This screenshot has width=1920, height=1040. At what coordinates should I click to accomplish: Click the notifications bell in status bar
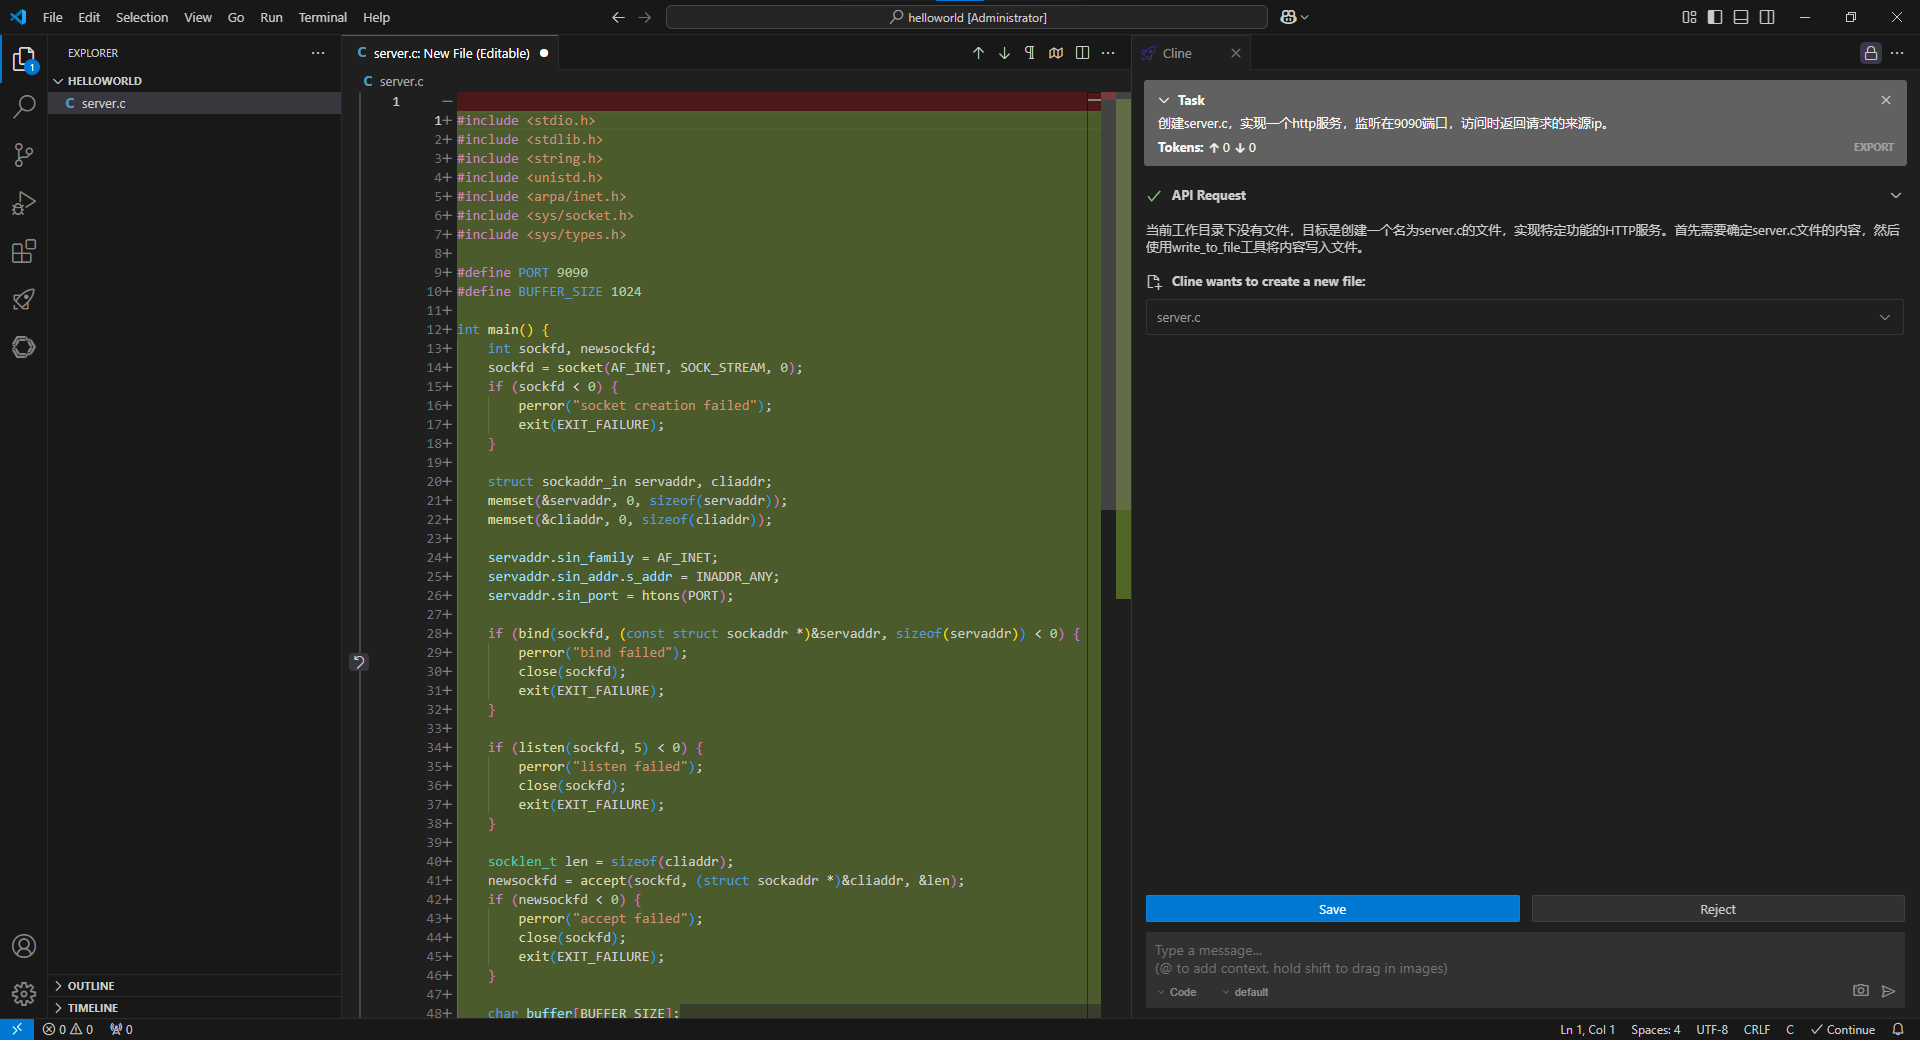point(1897,1029)
